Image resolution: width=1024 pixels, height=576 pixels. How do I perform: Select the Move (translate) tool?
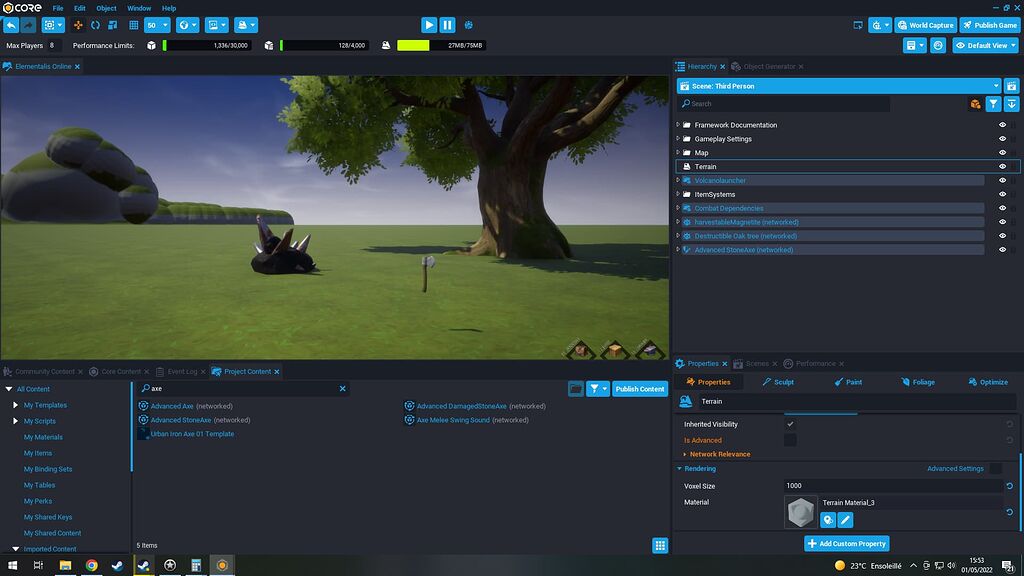pos(78,25)
